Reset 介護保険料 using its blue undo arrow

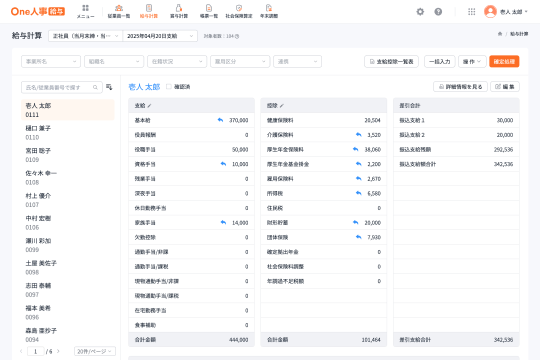pyautogui.click(x=359, y=135)
